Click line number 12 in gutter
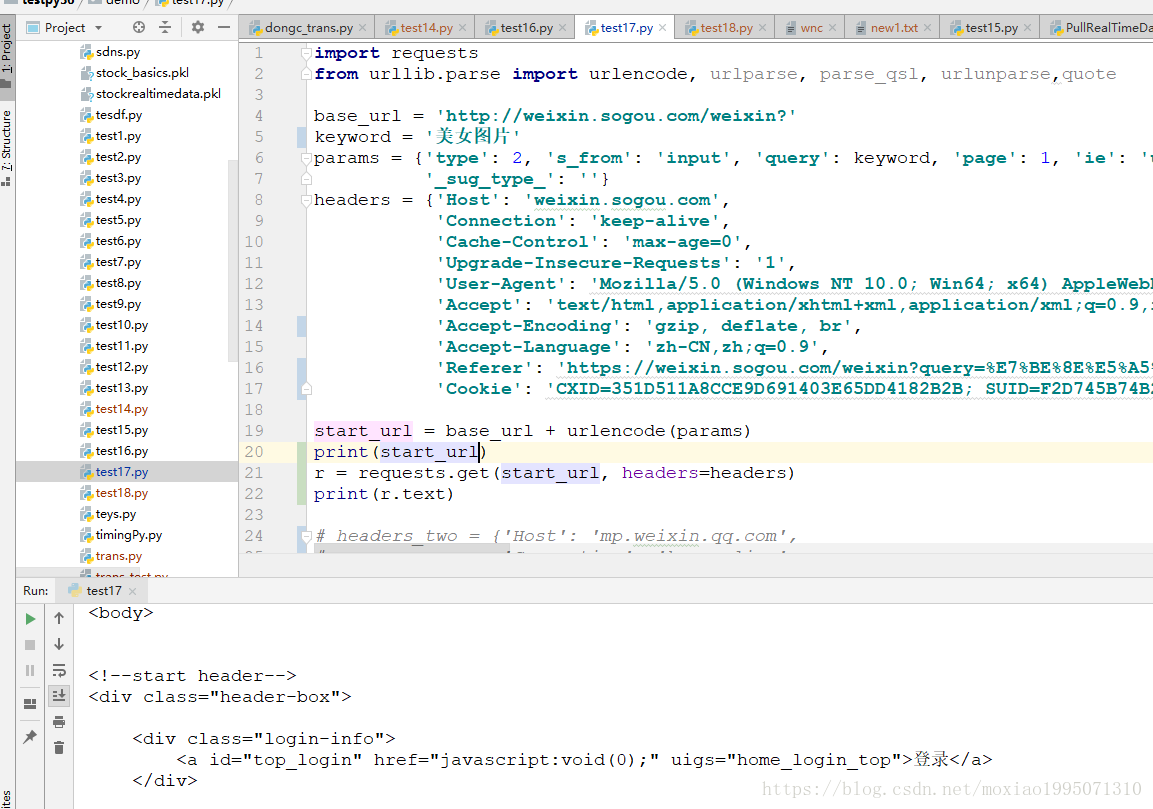The image size is (1153, 809). tap(254, 284)
